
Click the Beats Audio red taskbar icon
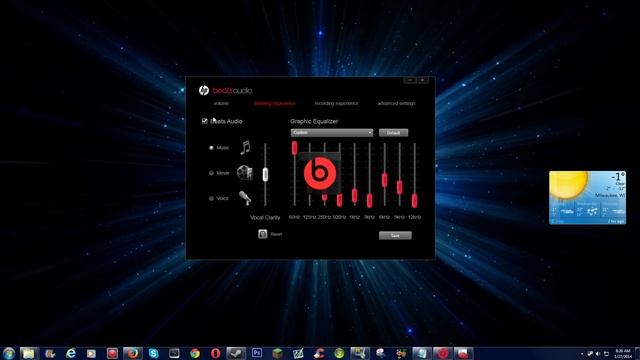coord(442,353)
